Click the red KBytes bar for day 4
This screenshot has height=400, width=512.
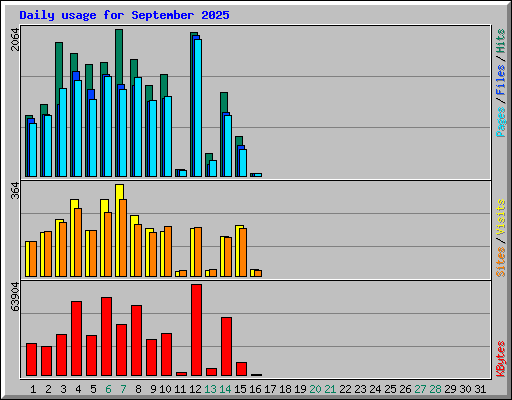(x=76, y=338)
